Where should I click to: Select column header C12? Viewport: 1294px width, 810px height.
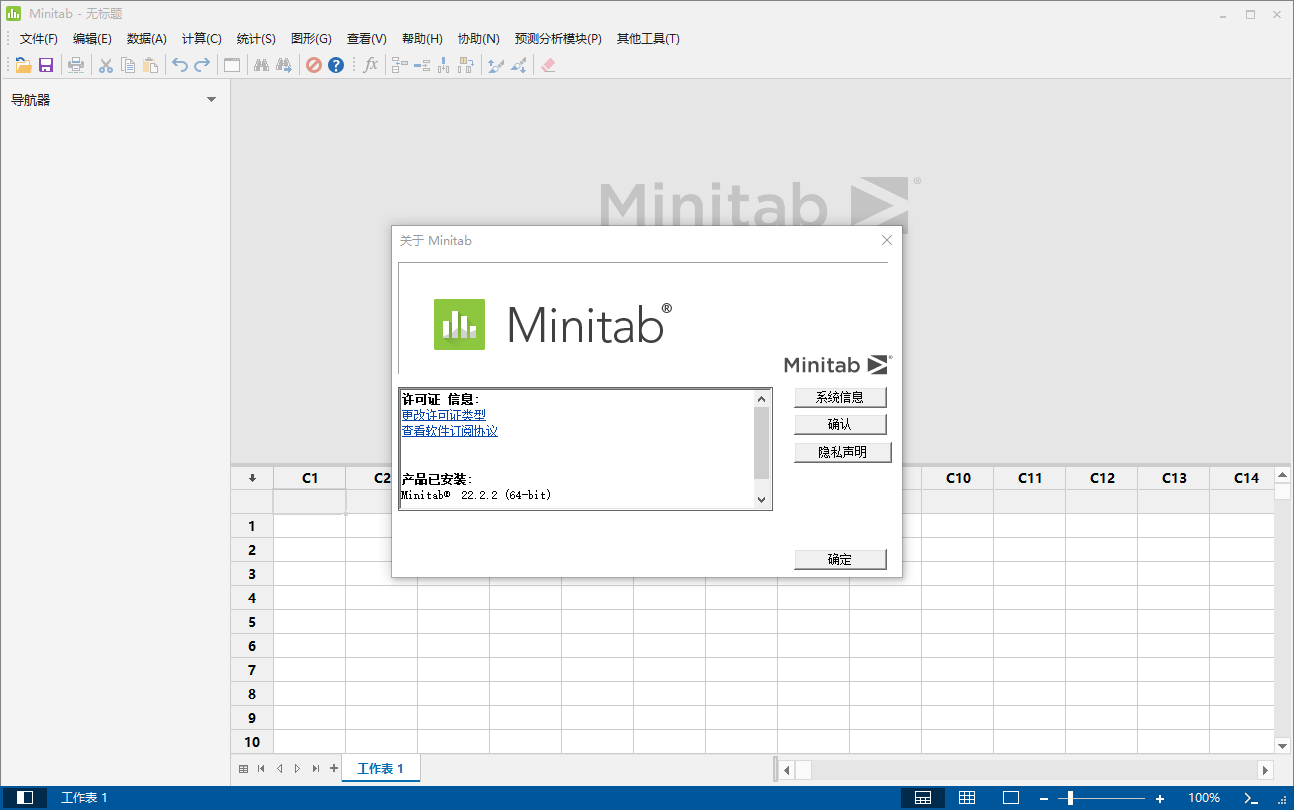click(1102, 478)
